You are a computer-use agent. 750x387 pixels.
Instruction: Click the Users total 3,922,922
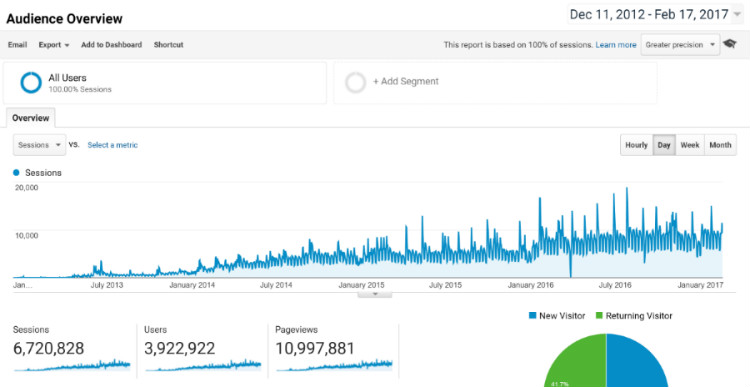tap(180, 348)
